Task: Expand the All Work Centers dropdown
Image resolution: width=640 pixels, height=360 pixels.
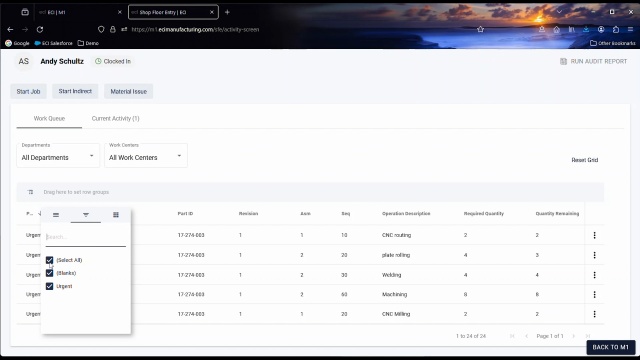Action: pyautogui.click(x=146, y=156)
